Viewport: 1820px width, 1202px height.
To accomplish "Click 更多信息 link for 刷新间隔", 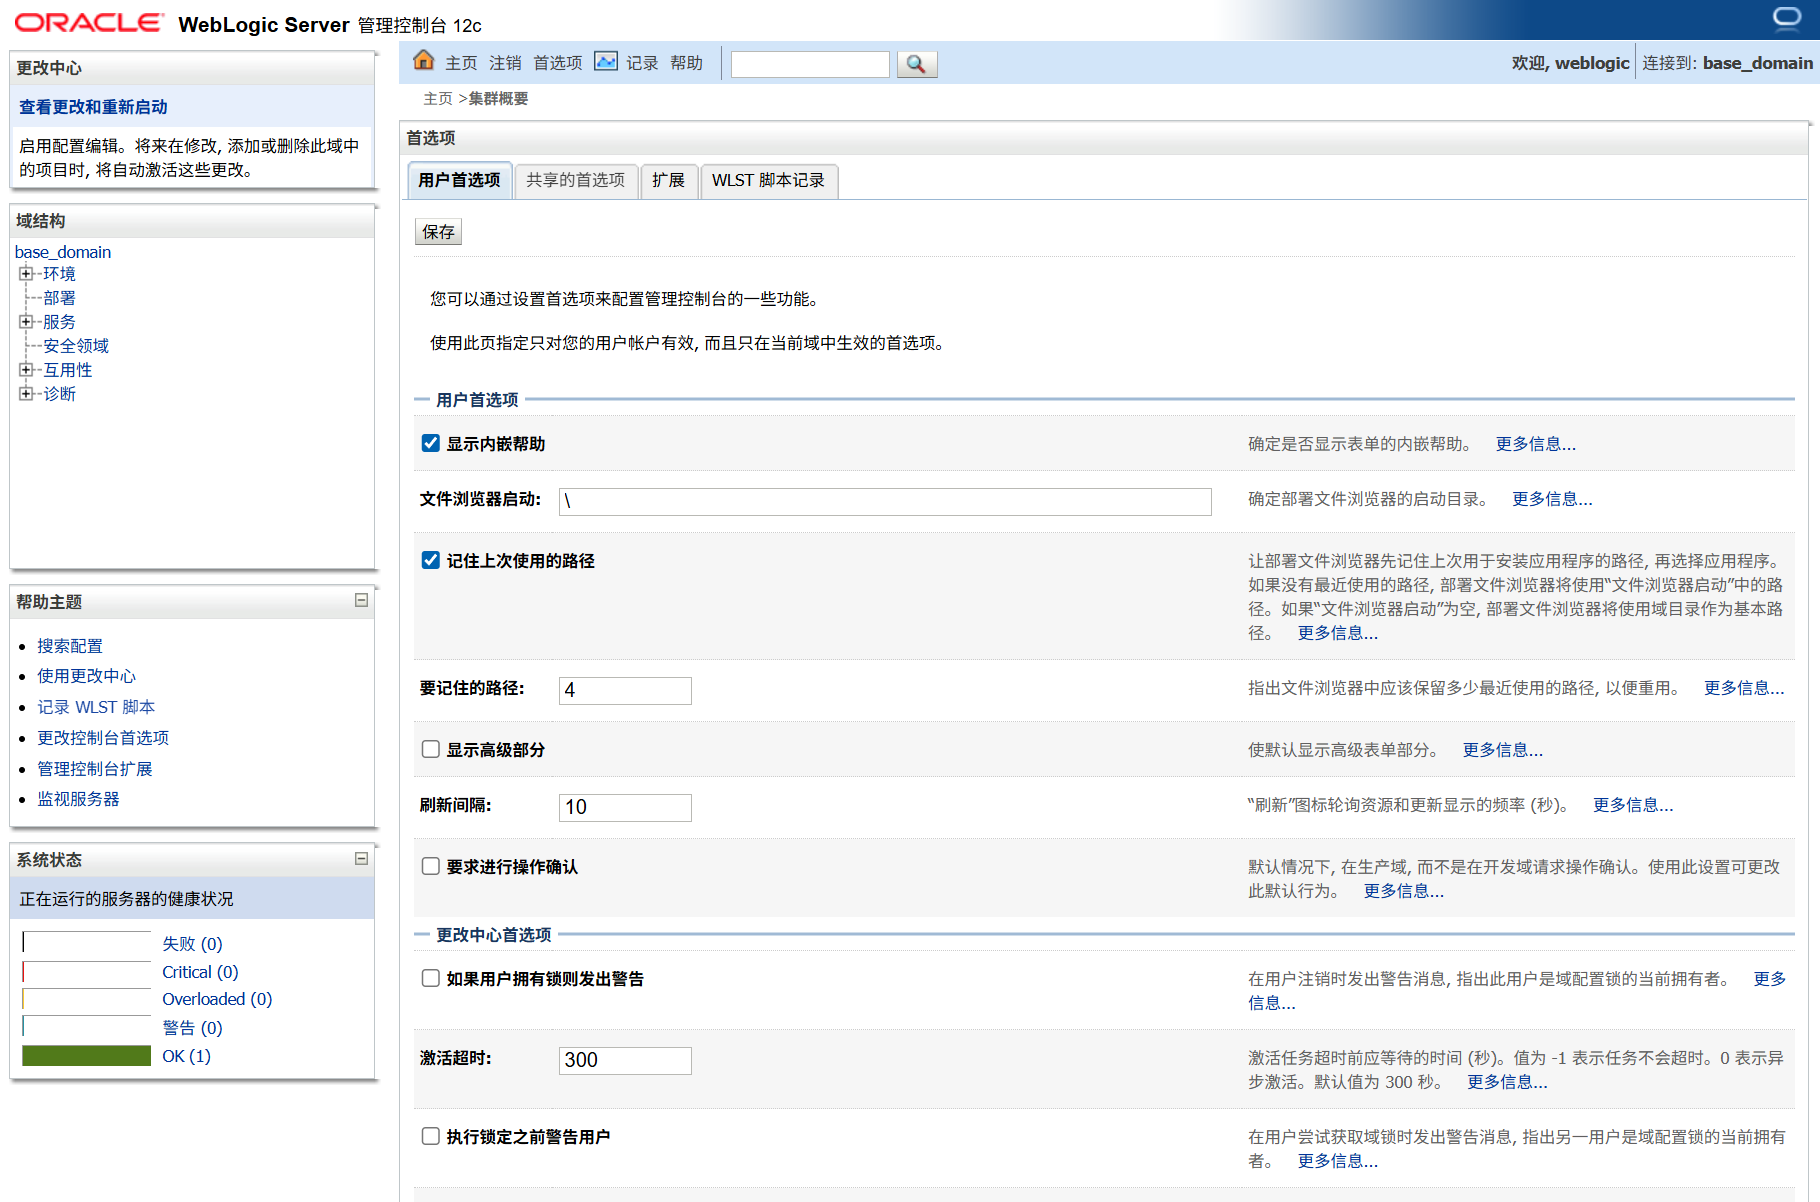I will (x=1632, y=805).
